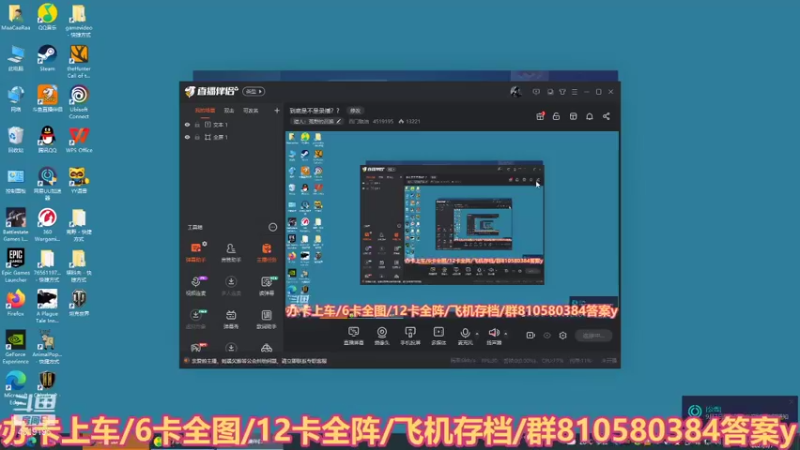
Task: Select the YY语音 desktop icon
Action: [x=79, y=180]
